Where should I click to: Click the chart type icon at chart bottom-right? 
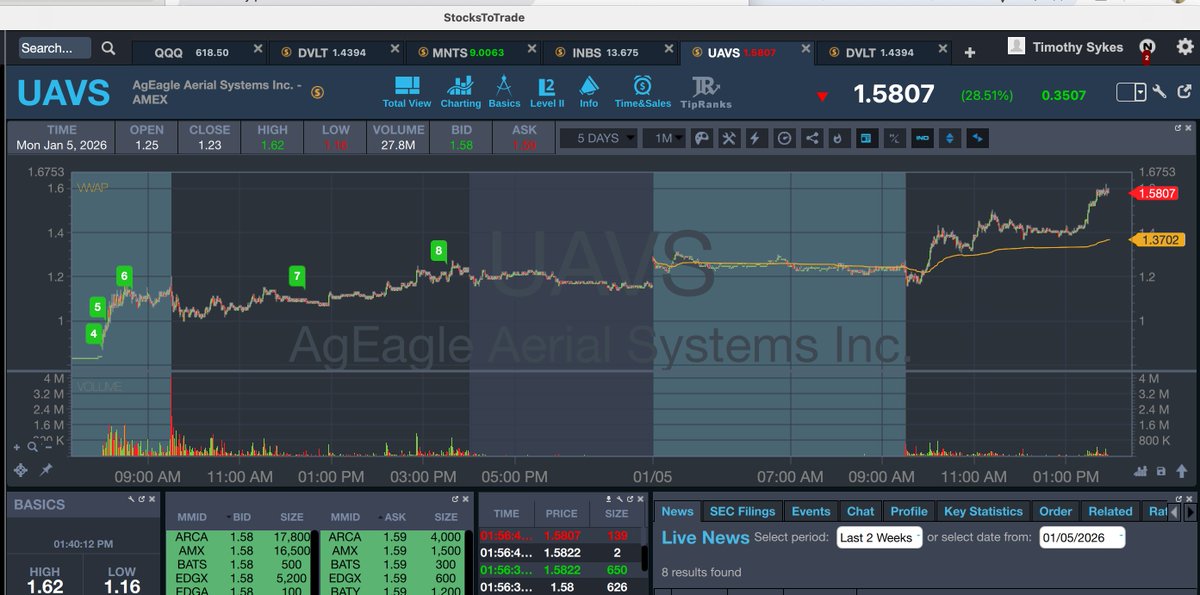coord(1141,471)
